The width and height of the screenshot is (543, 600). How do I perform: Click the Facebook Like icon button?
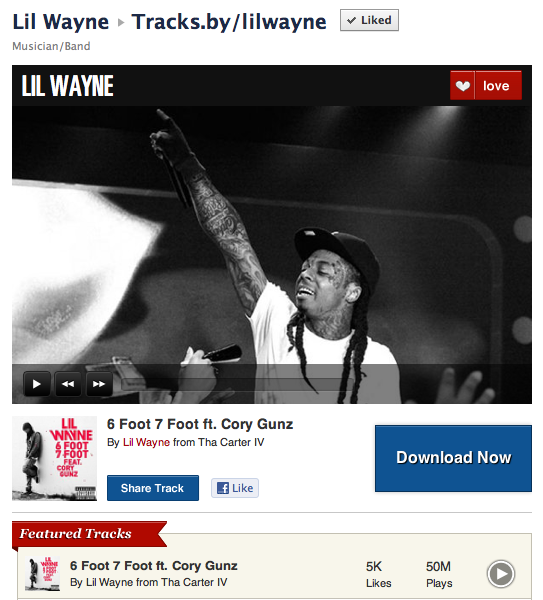(235, 488)
